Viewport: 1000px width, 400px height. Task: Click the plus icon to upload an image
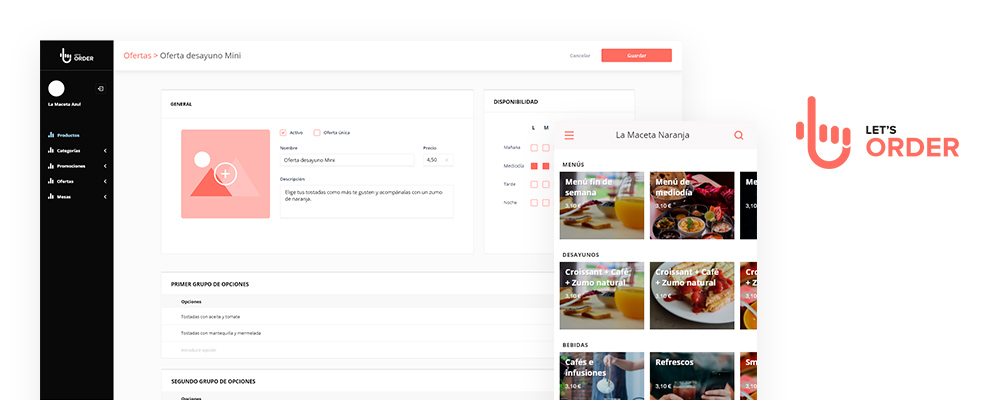click(225, 174)
